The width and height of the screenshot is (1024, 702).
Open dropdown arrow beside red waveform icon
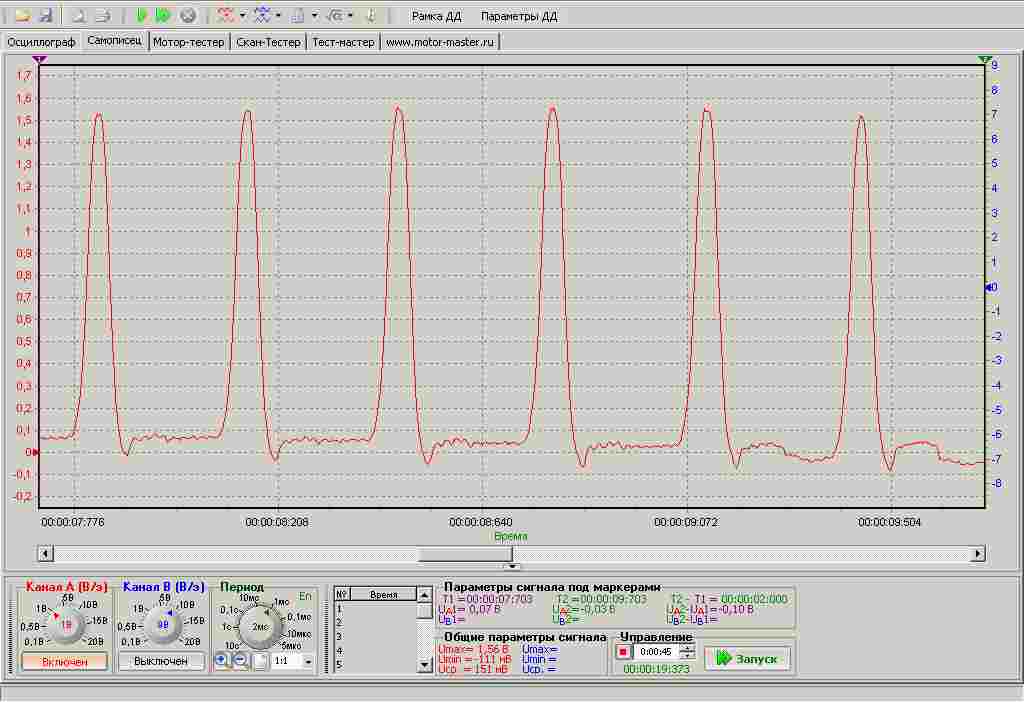point(243,16)
